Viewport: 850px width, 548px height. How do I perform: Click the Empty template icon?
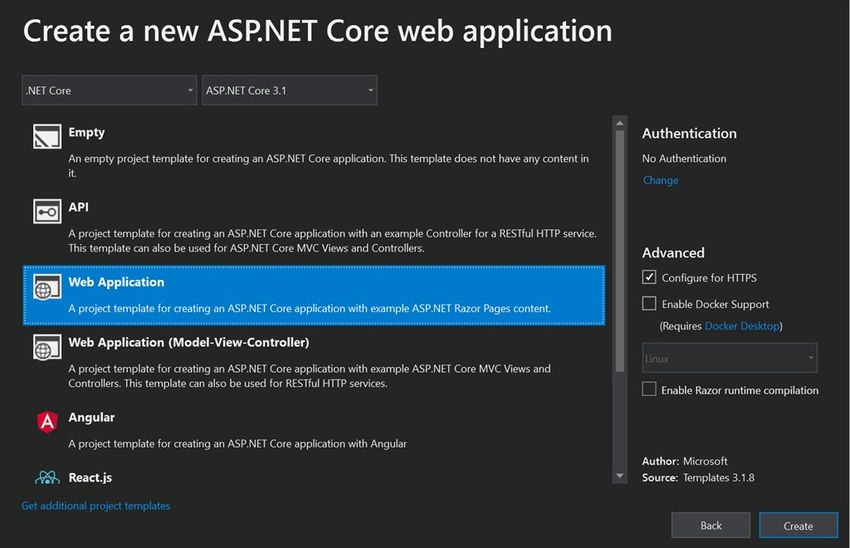pyautogui.click(x=46, y=137)
